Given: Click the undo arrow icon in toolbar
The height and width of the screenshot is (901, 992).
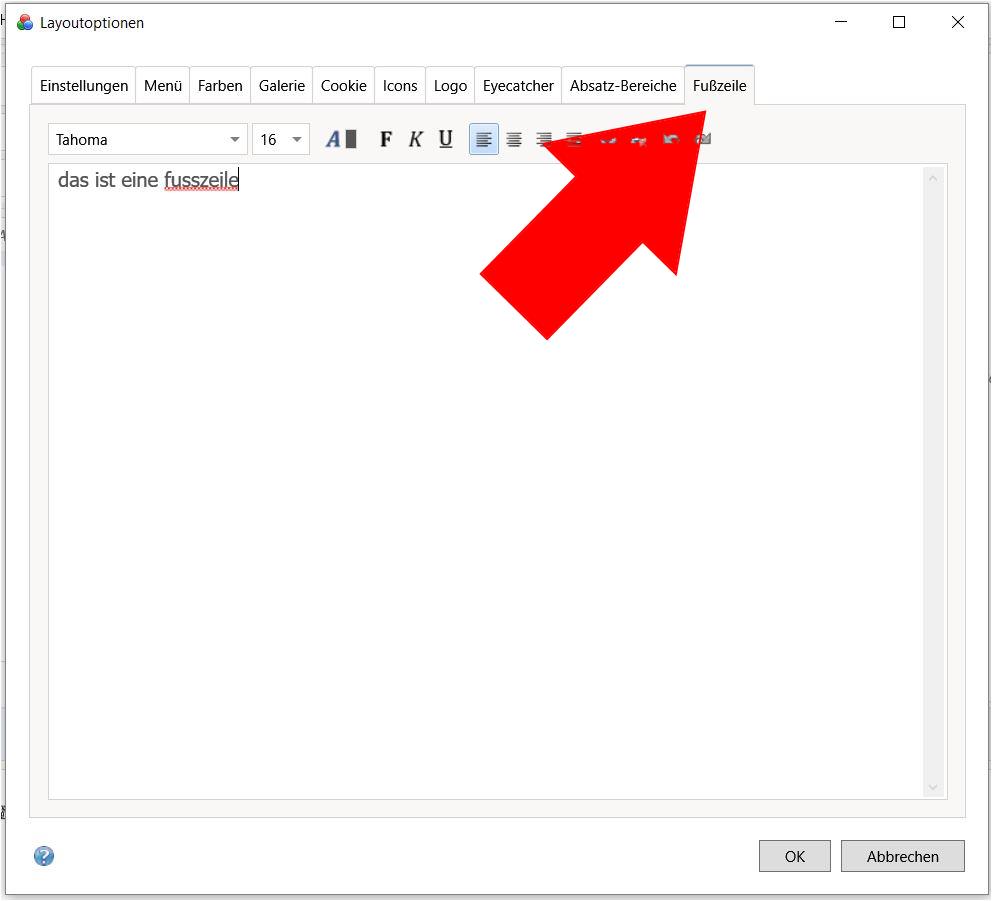Looking at the screenshot, I should point(671,139).
